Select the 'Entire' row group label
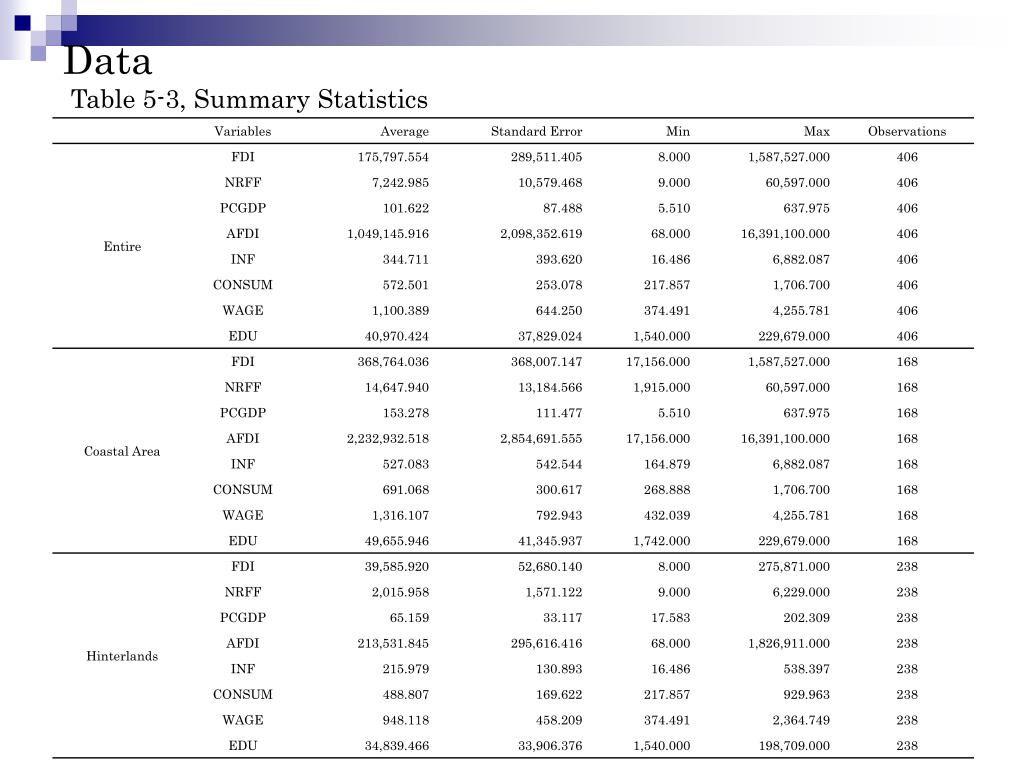Screen dimensions: 1024x768 [122, 247]
